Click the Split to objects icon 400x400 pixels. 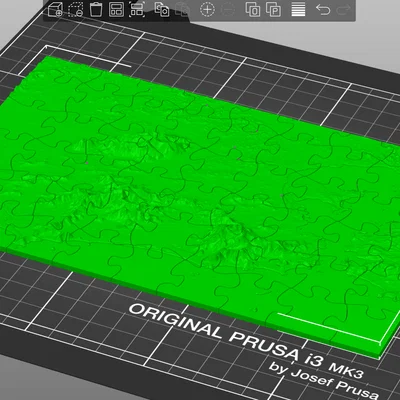tap(253, 10)
